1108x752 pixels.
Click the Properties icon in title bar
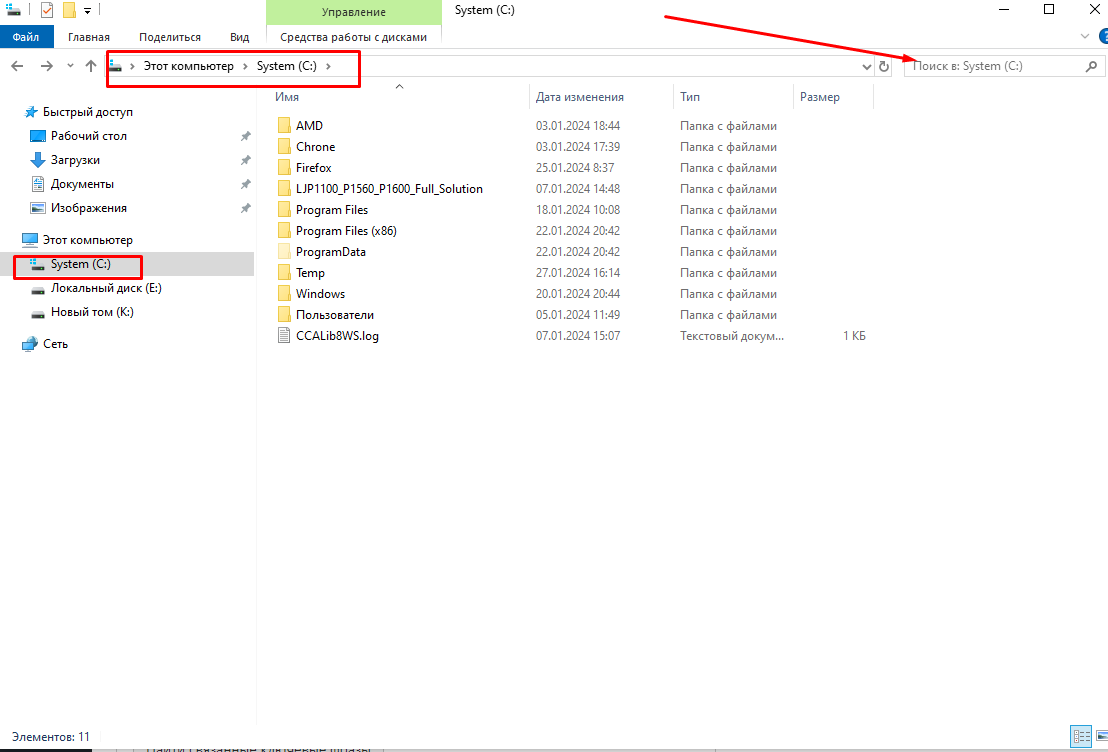coord(47,10)
